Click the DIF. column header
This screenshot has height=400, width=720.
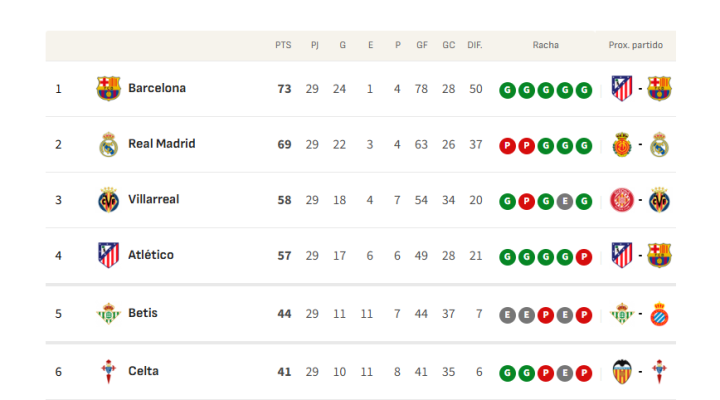tap(475, 45)
